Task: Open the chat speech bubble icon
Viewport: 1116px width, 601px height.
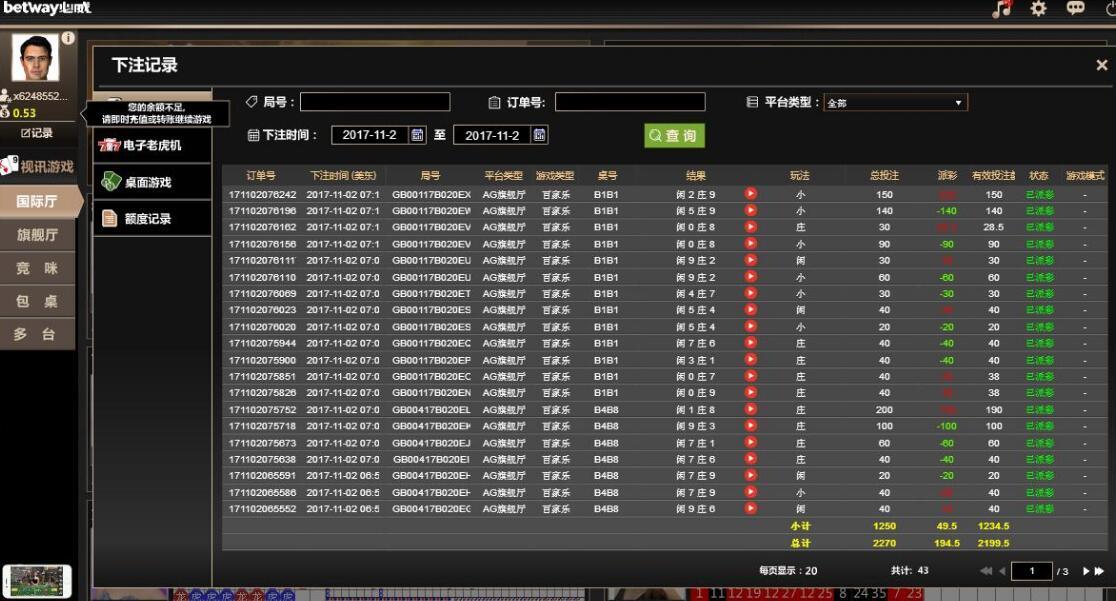Action: [1076, 9]
